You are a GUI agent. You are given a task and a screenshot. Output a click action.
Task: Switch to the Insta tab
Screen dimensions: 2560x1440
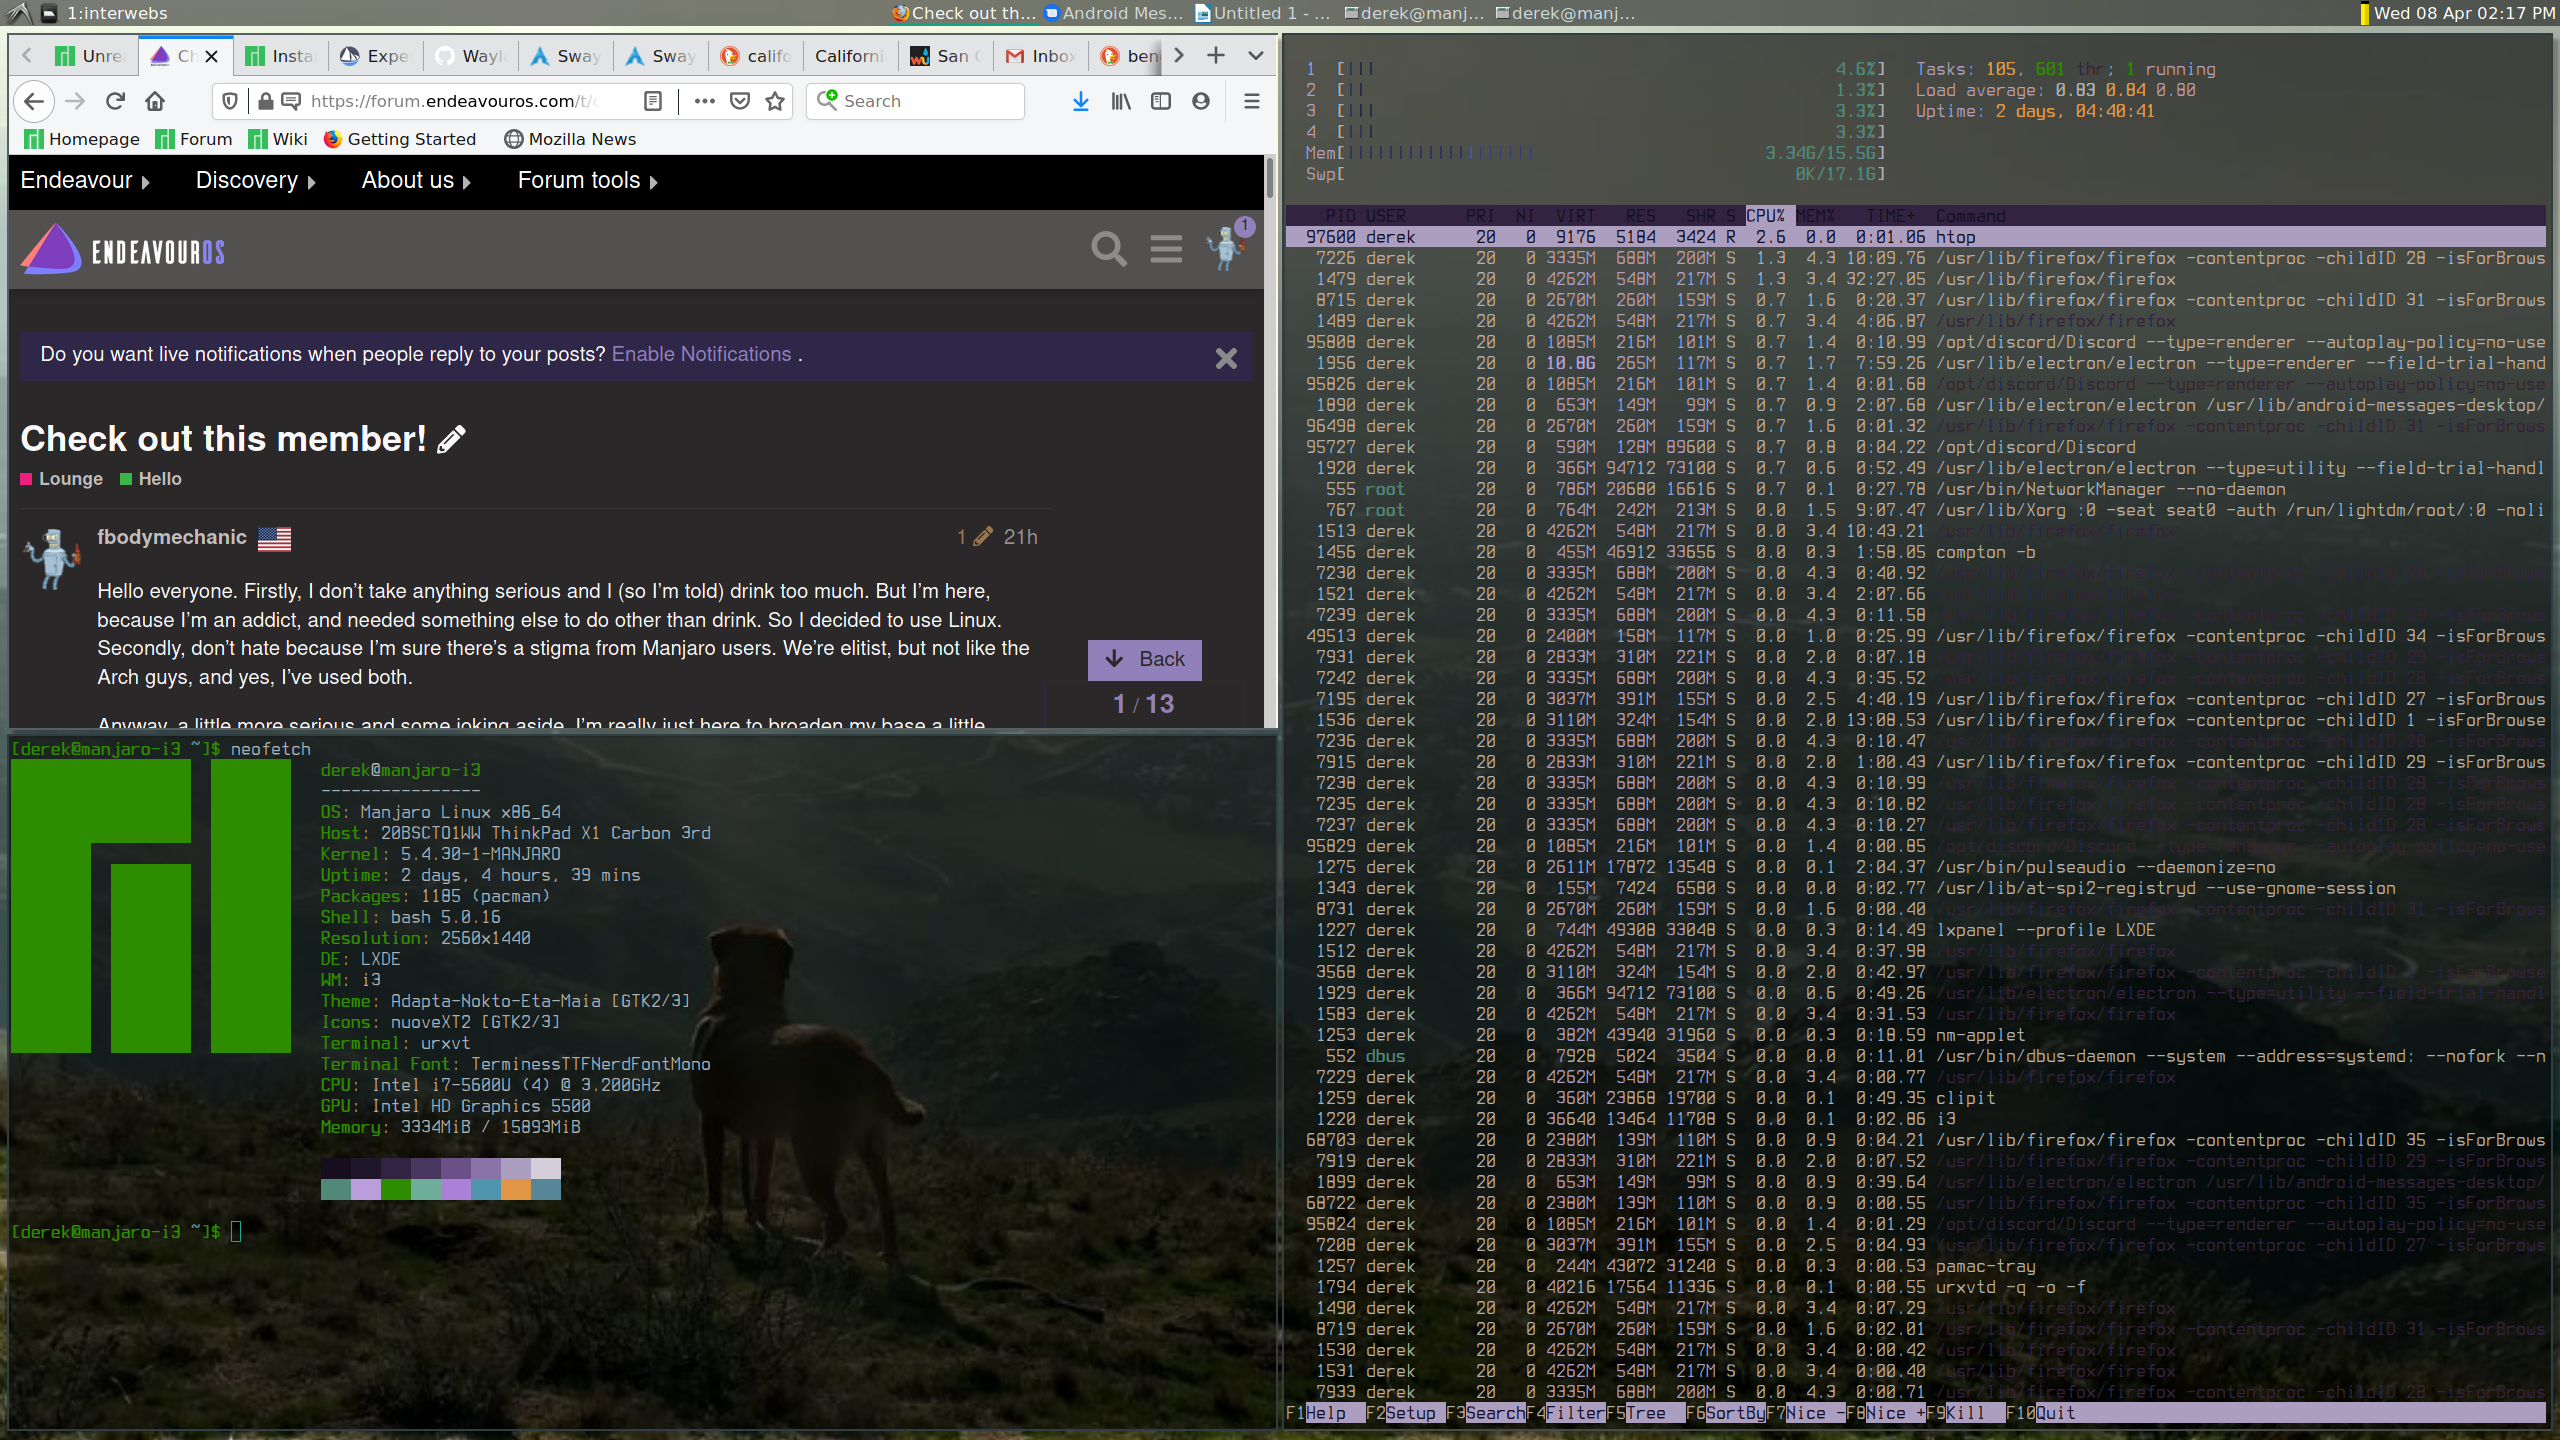pos(280,56)
